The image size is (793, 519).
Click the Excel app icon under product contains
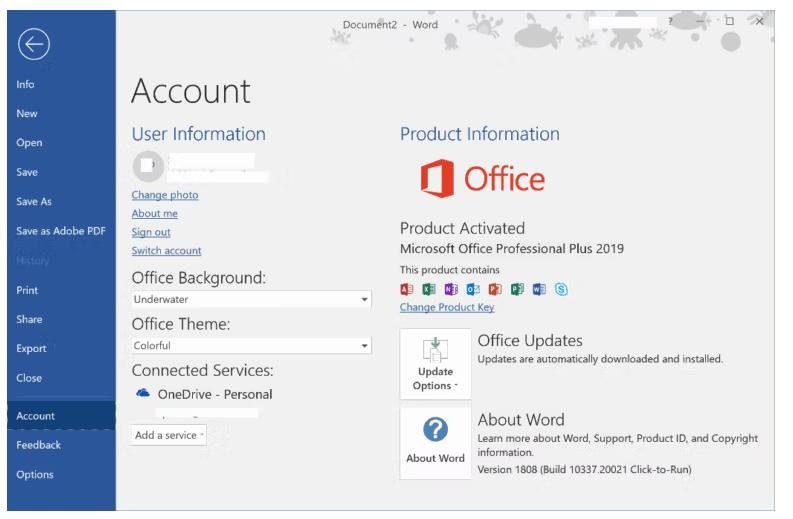429,289
